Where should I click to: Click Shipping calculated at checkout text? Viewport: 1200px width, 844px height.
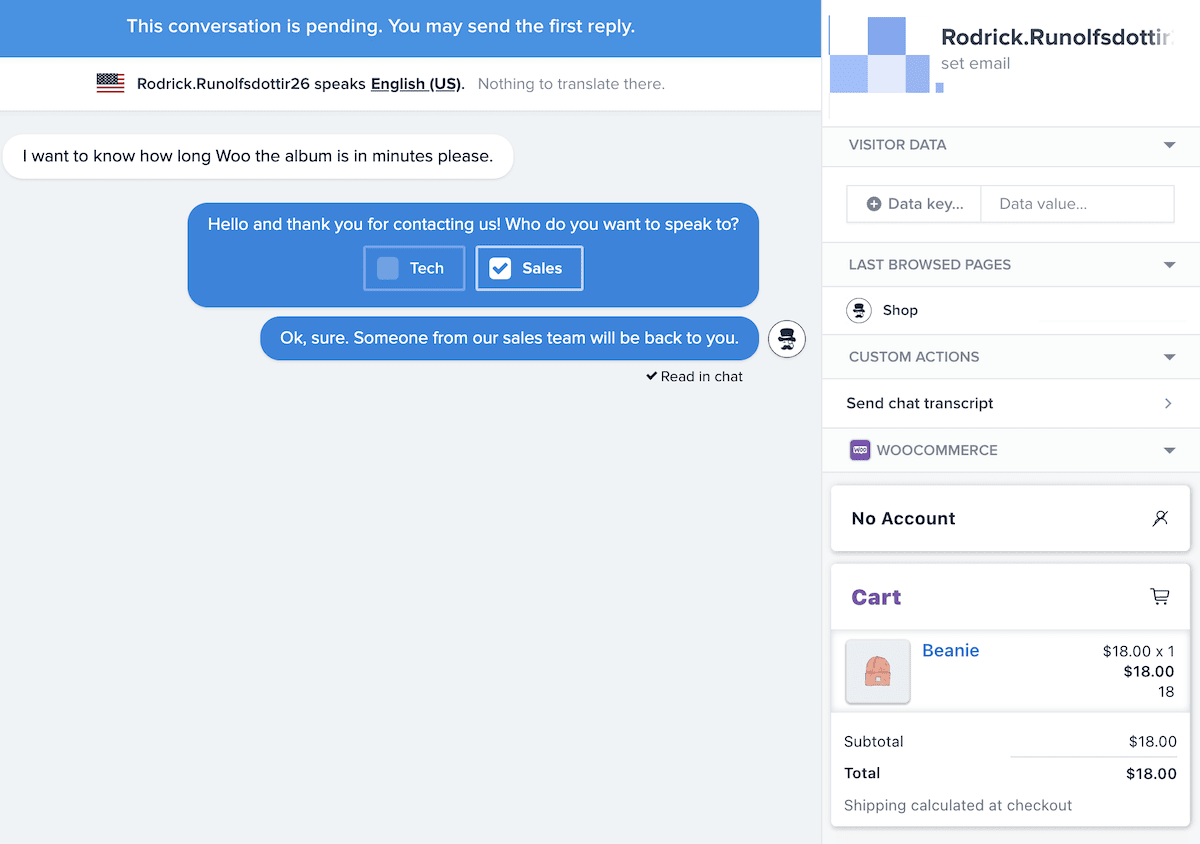(958, 805)
